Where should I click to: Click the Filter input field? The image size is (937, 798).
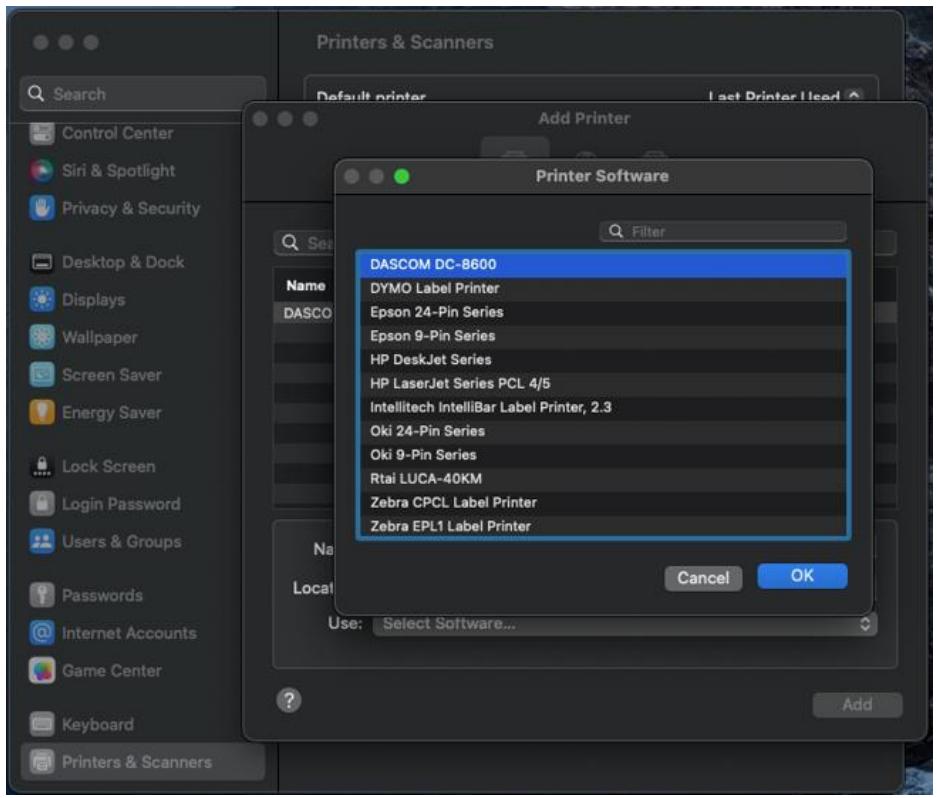click(x=723, y=231)
